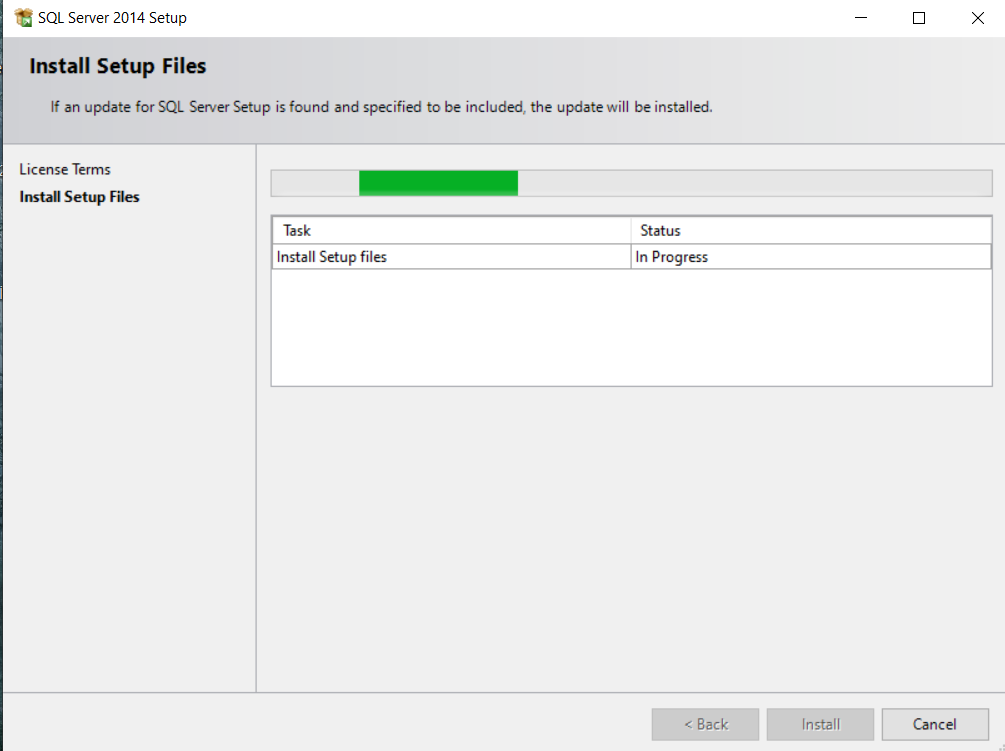Viewport: 1005px width, 751px height.
Task: Click the In Progress status cell
Action: 671,256
